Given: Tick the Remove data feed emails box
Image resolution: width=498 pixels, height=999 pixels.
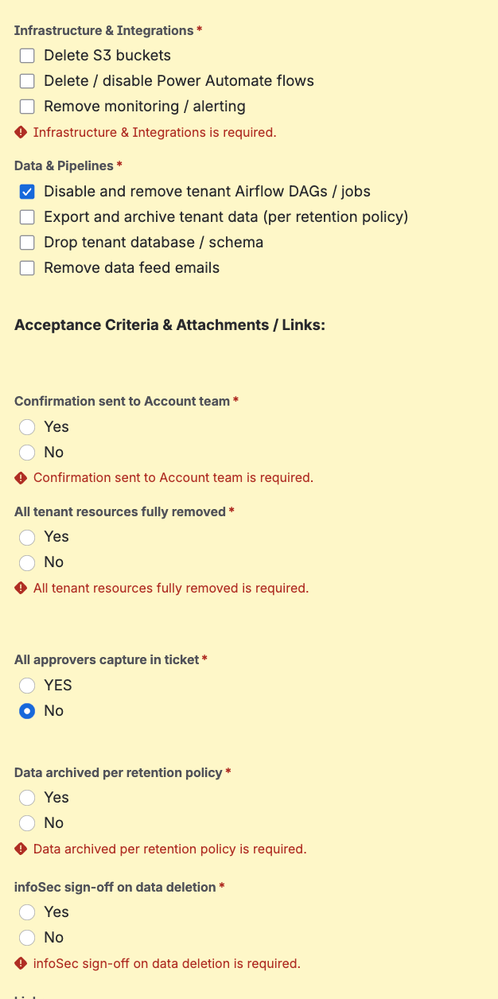Looking at the screenshot, I should point(27,268).
